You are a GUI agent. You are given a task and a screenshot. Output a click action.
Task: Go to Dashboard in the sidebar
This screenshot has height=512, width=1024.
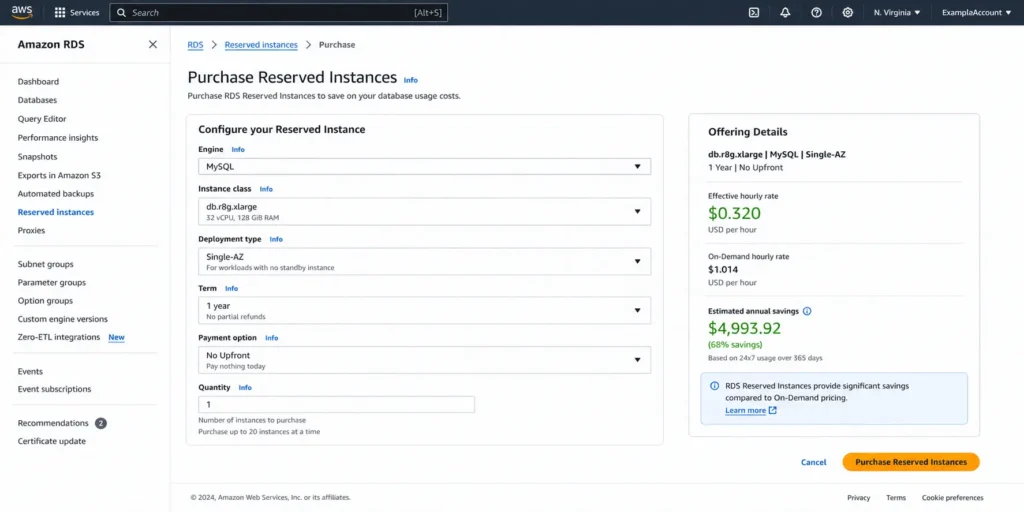(38, 82)
